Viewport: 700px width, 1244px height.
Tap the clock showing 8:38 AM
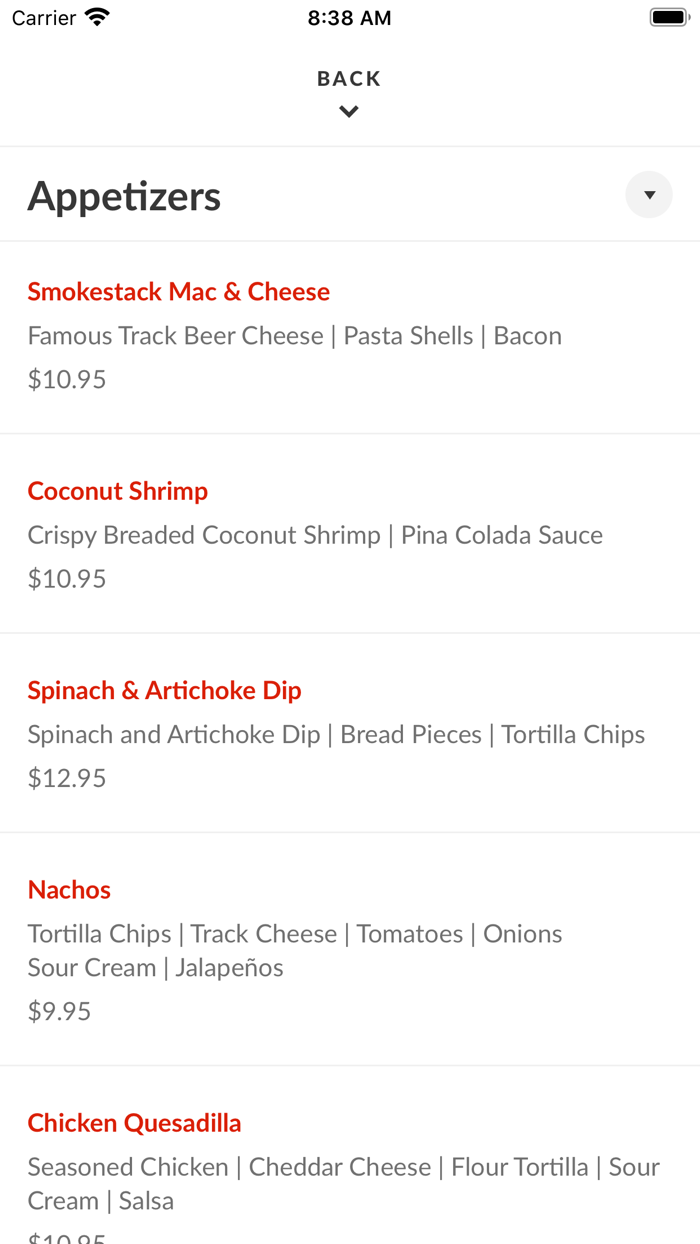click(349, 16)
